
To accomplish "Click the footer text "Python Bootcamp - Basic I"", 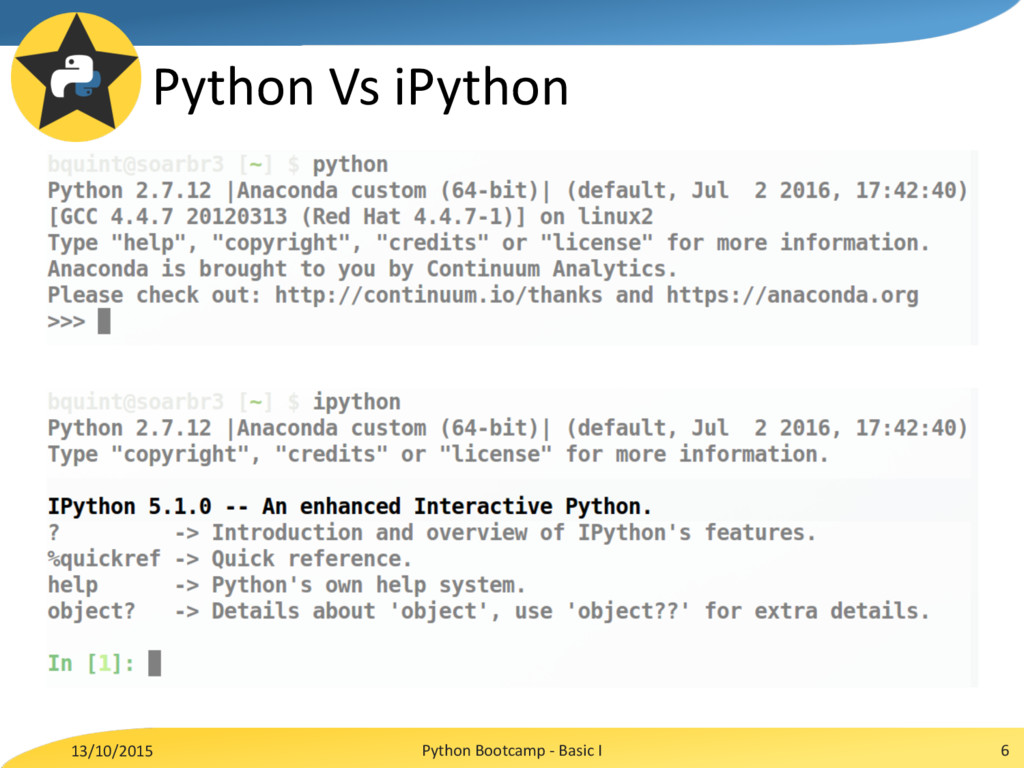I will pos(512,750).
